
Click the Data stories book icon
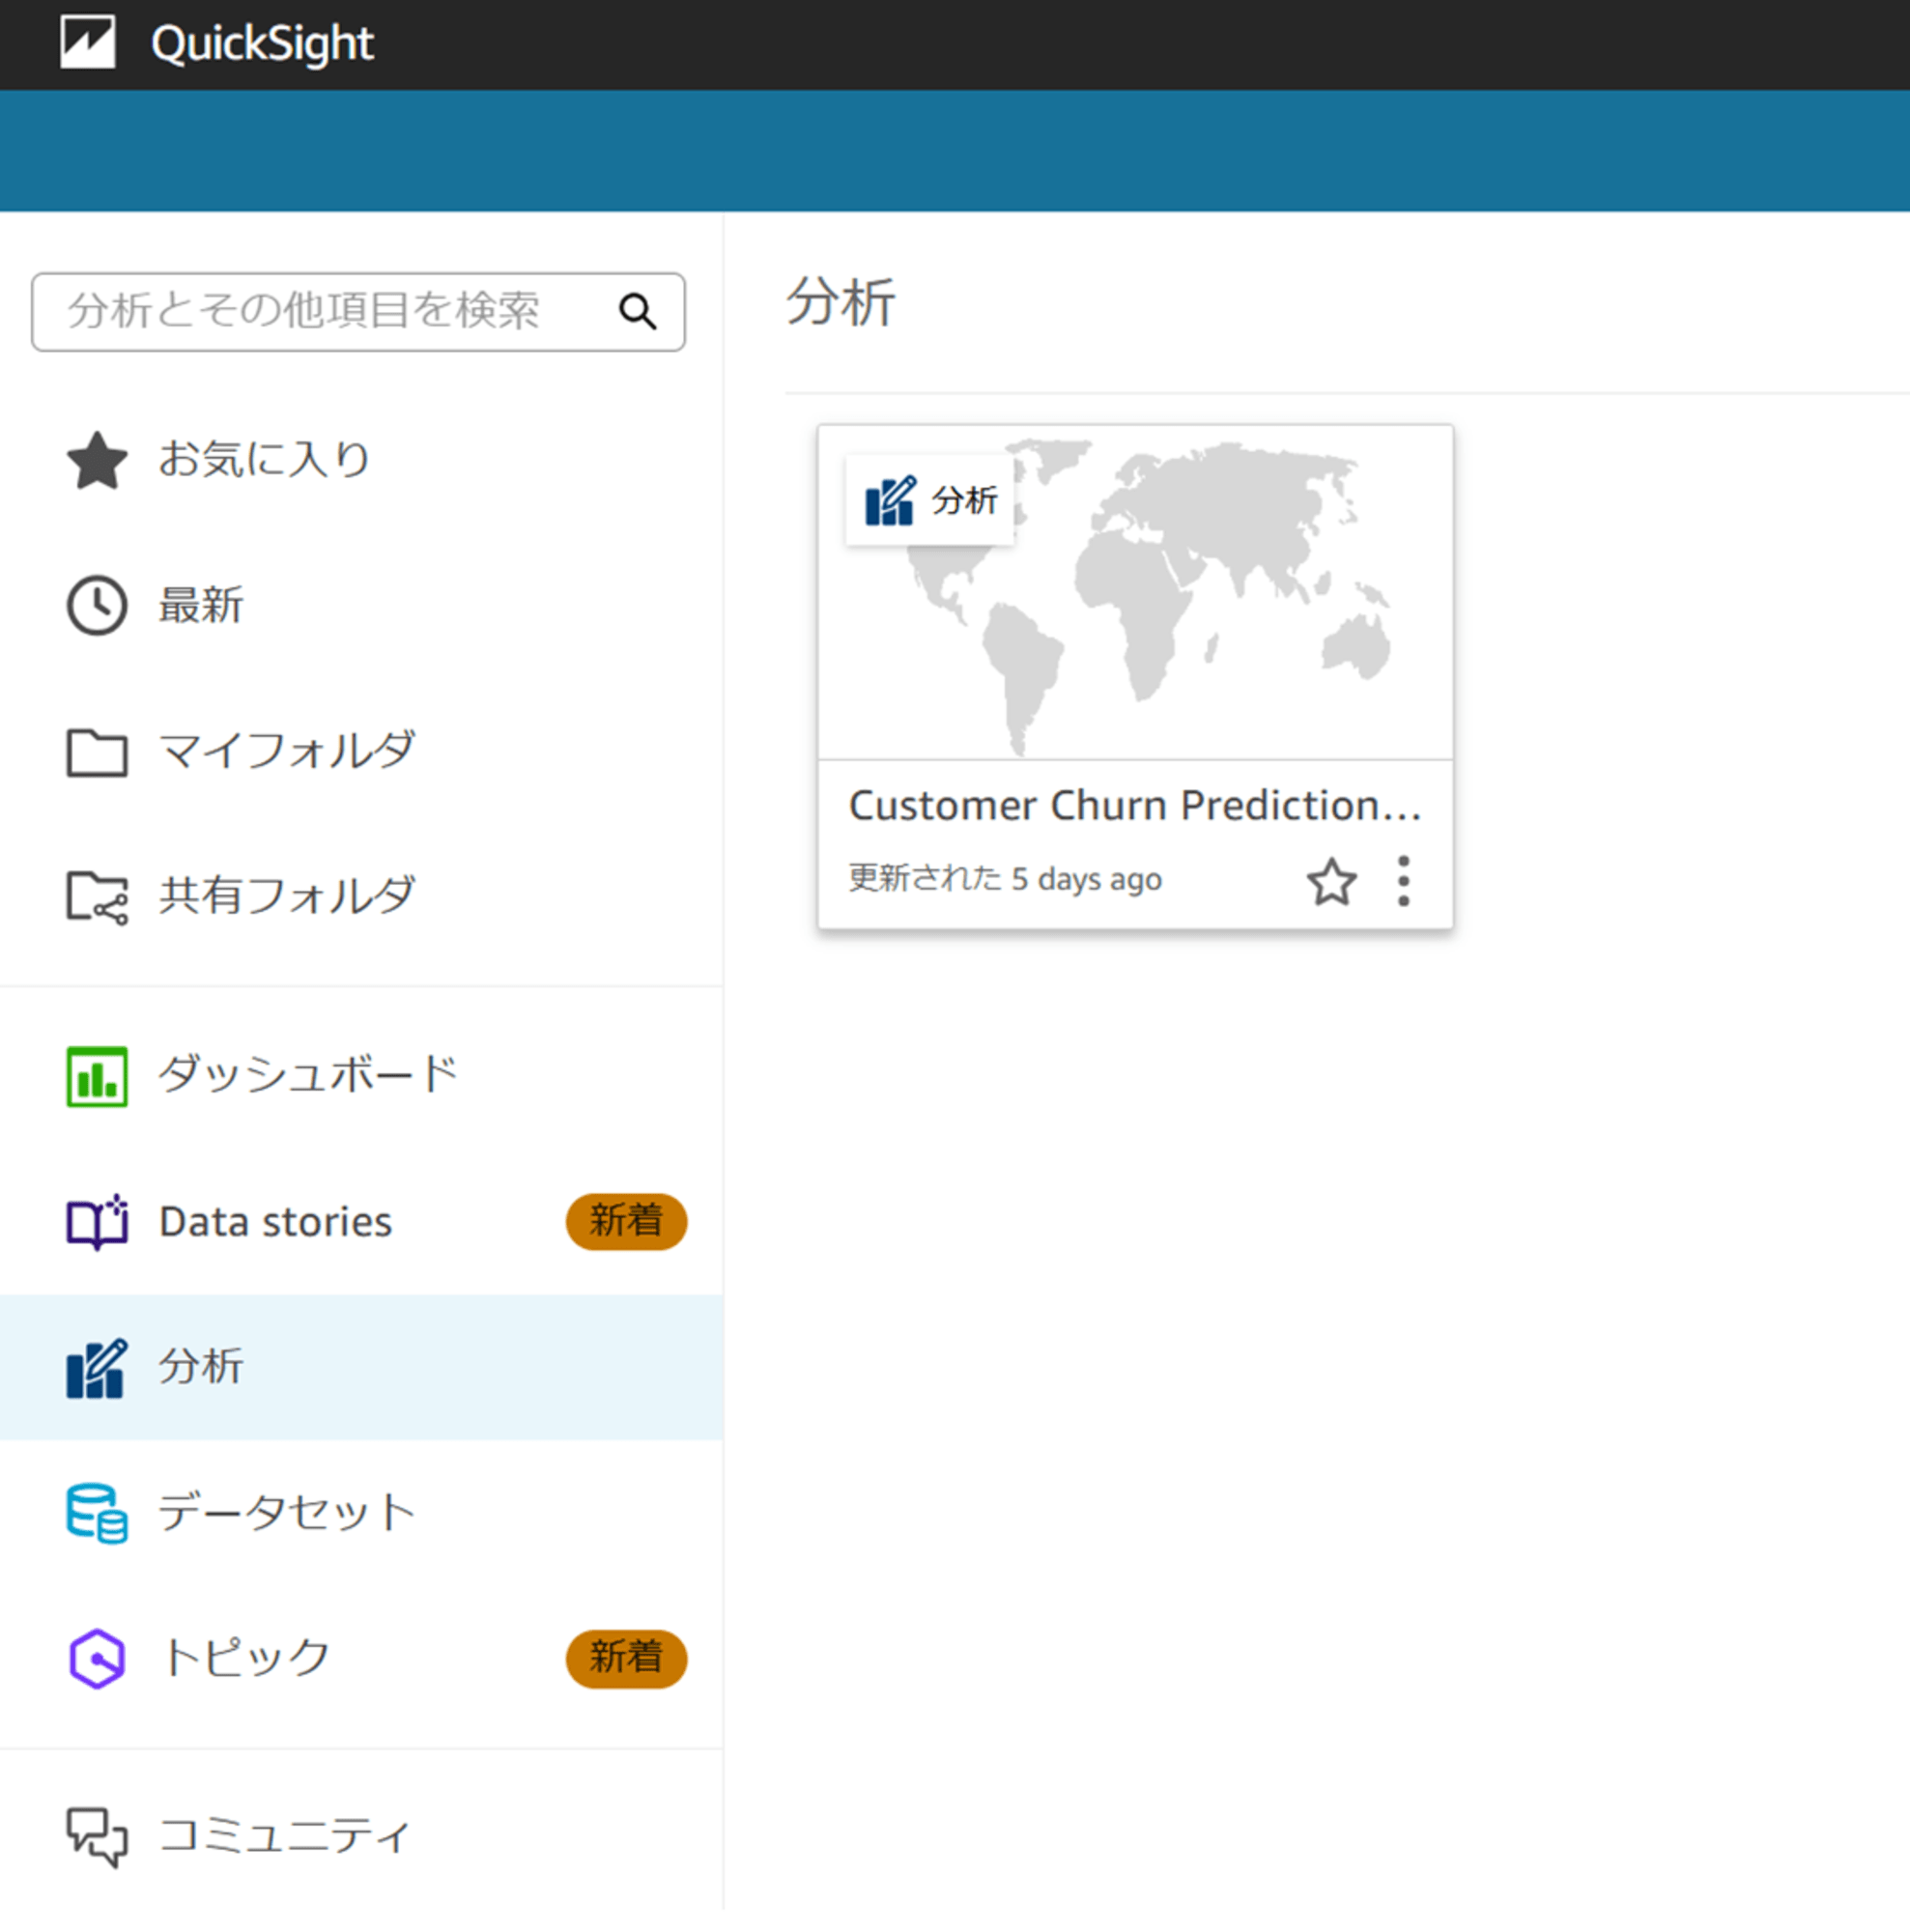pyautogui.click(x=97, y=1221)
